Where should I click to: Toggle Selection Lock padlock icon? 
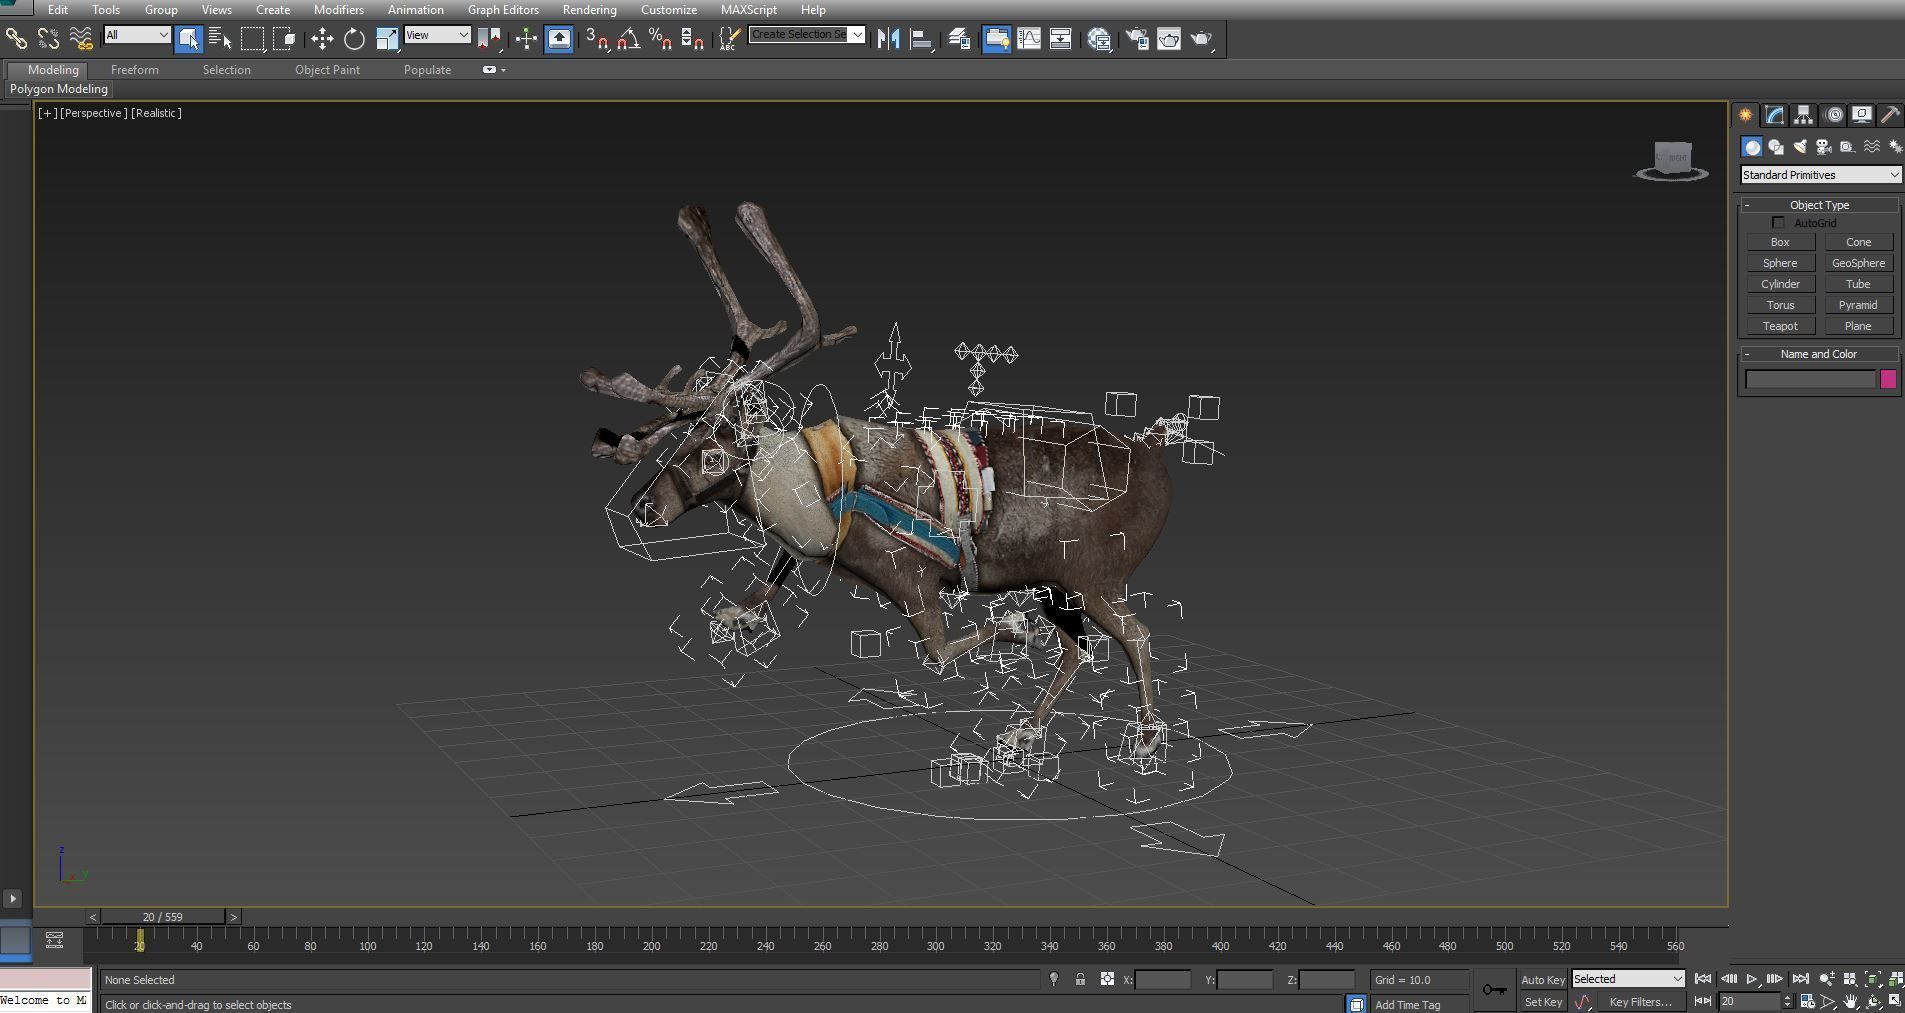1080,980
